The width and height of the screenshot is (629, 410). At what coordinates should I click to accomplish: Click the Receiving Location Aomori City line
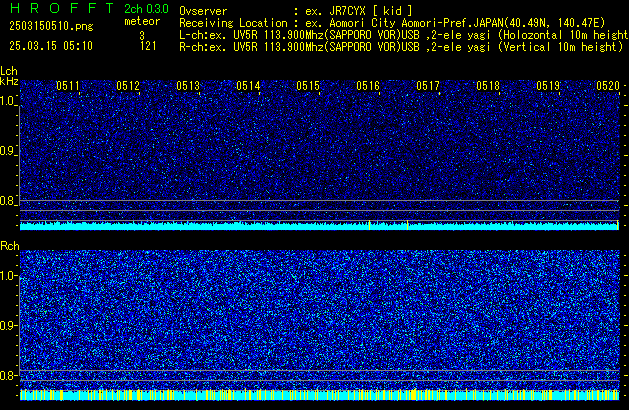(392, 23)
